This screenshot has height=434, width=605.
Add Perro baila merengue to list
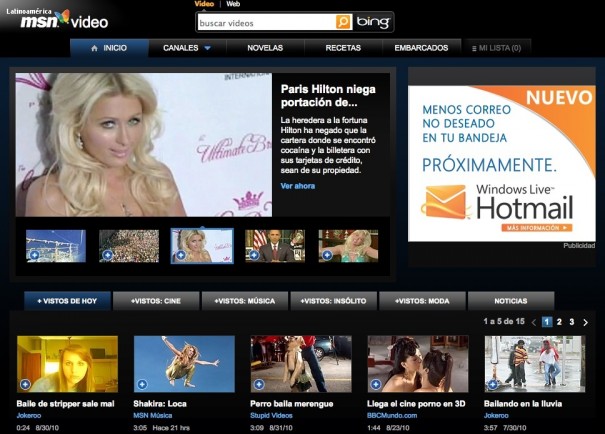259,384
